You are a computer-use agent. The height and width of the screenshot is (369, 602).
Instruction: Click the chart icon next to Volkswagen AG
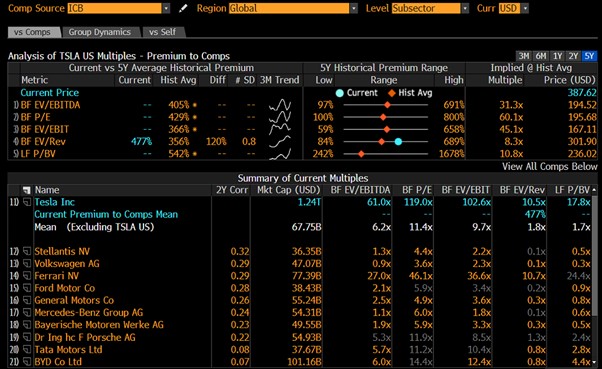tap(27, 264)
